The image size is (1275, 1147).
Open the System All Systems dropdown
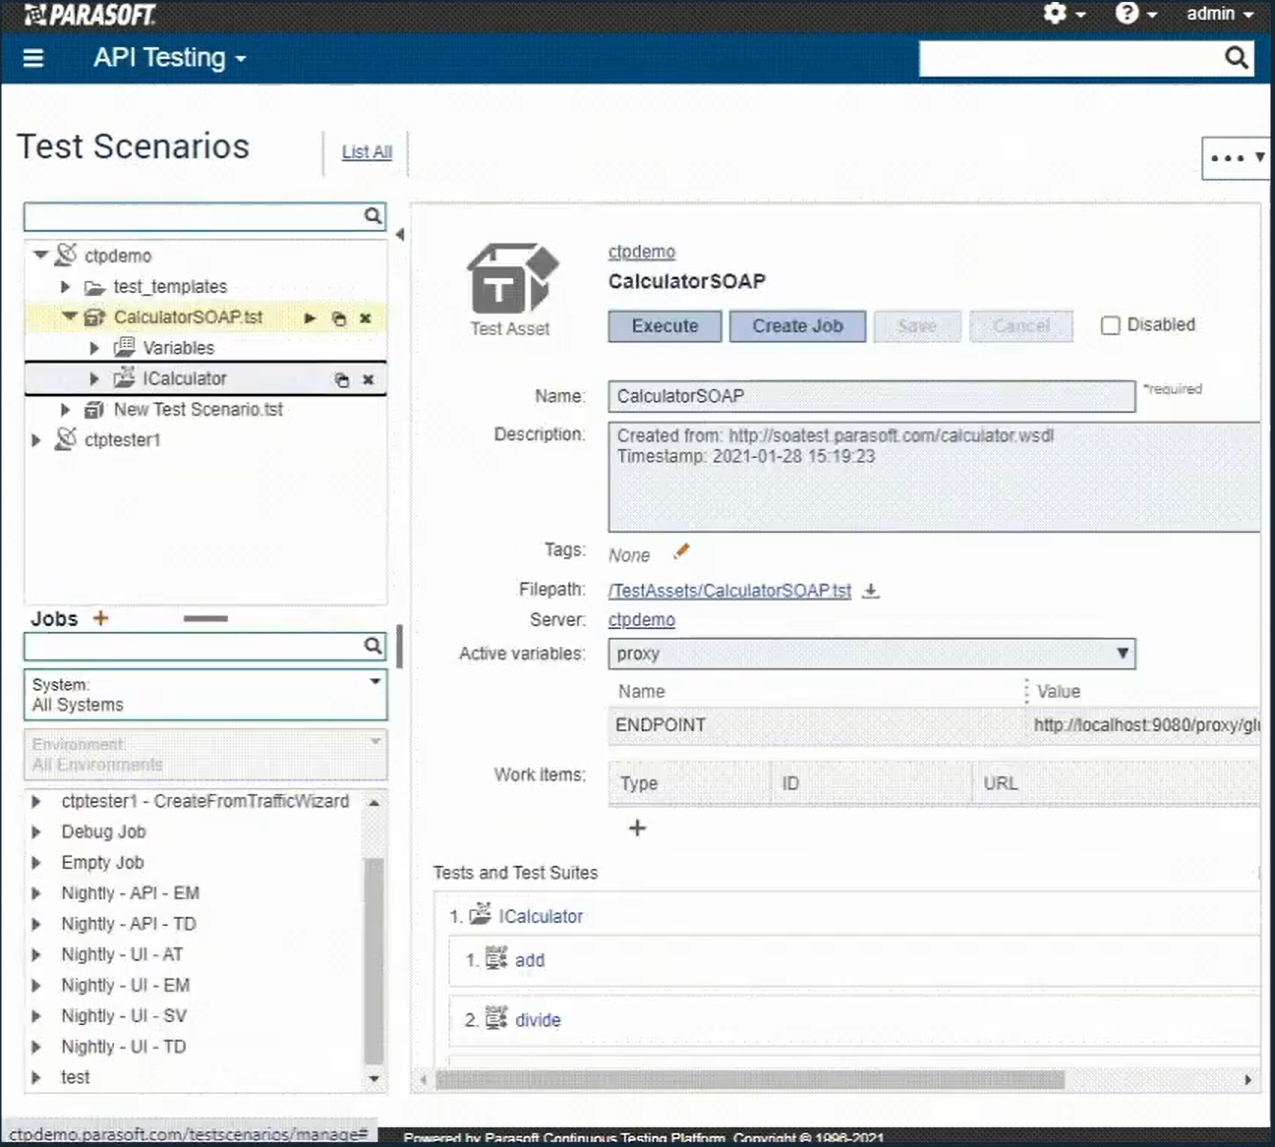pyautogui.click(x=205, y=695)
